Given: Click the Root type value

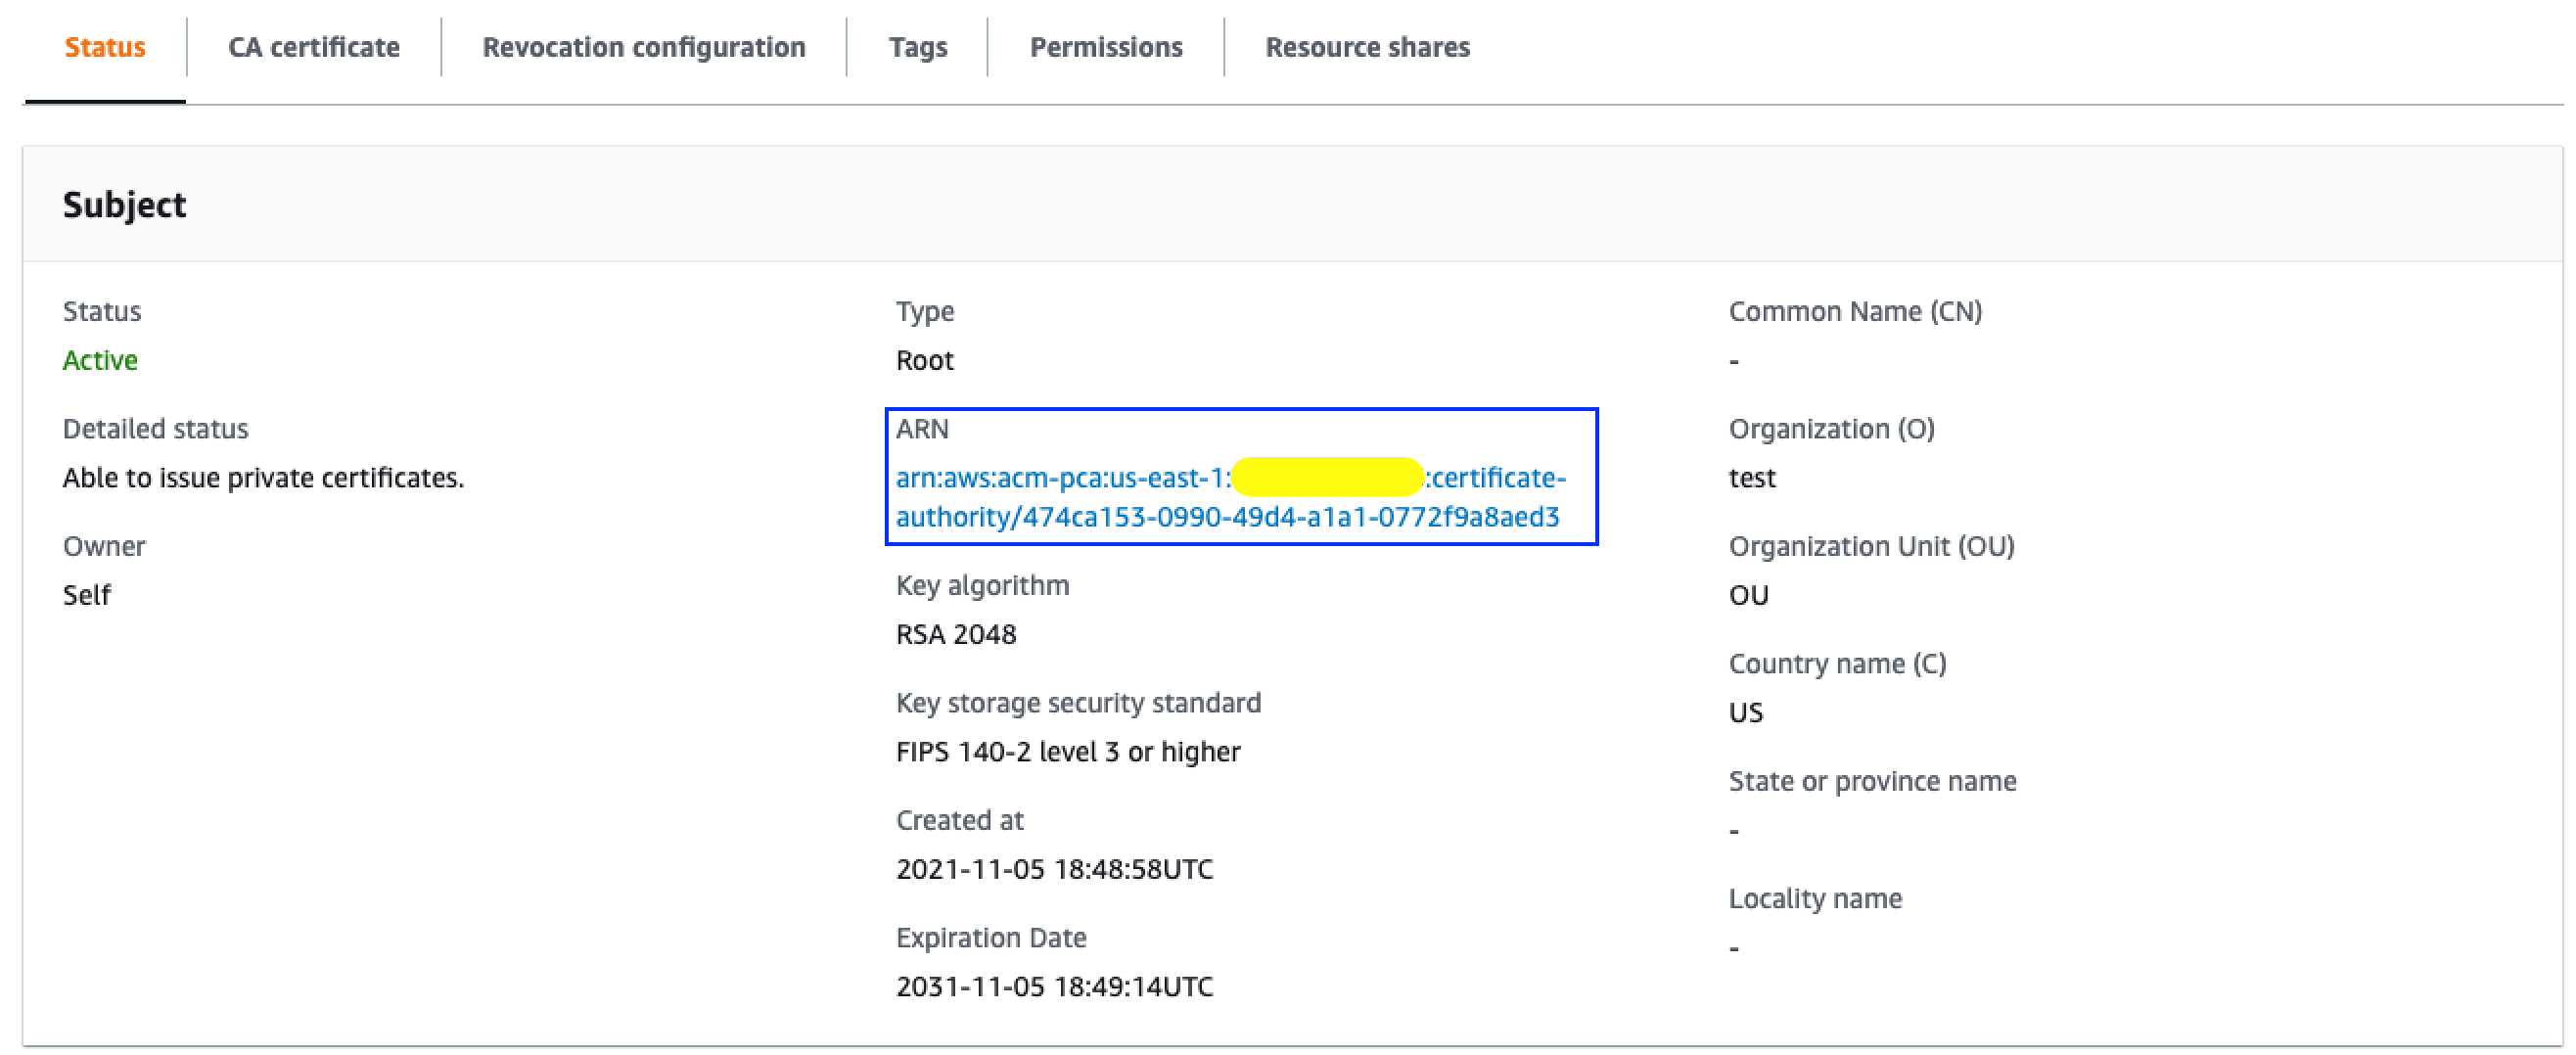Looking at the screenshot, I should [x=924, y=360].
